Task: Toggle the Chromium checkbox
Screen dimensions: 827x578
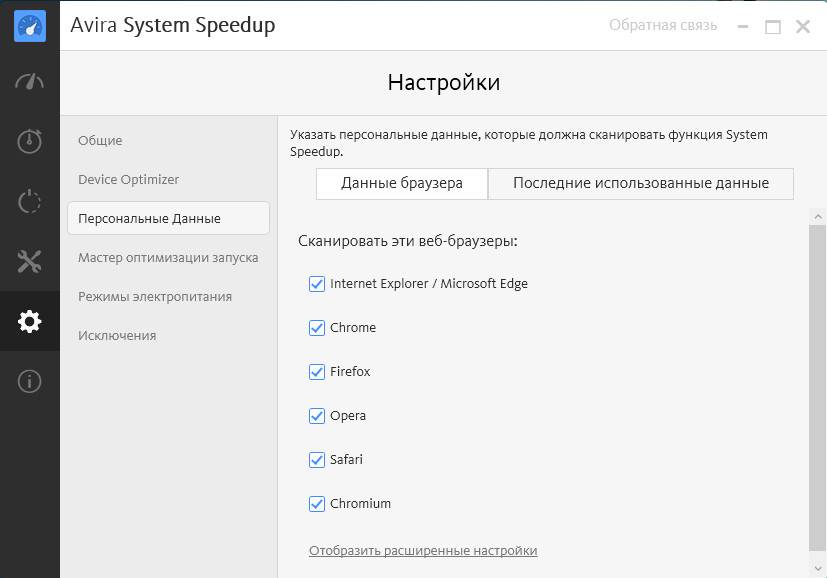Action: tap(316, 504)
